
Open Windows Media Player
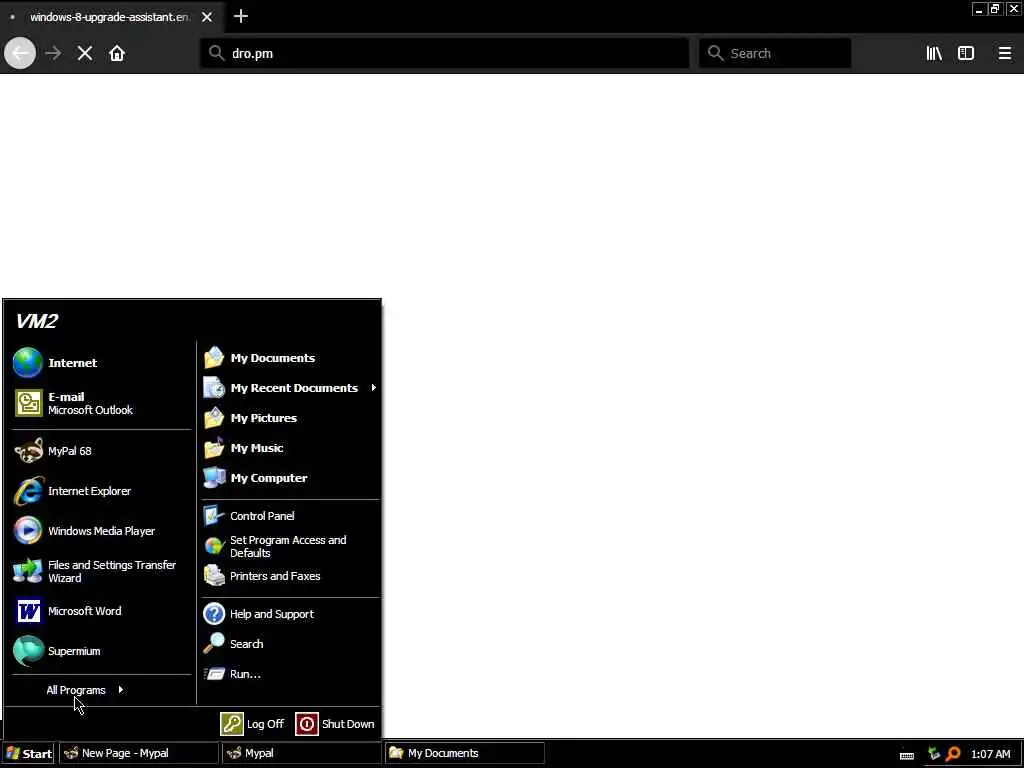click(x=101, y=531)
